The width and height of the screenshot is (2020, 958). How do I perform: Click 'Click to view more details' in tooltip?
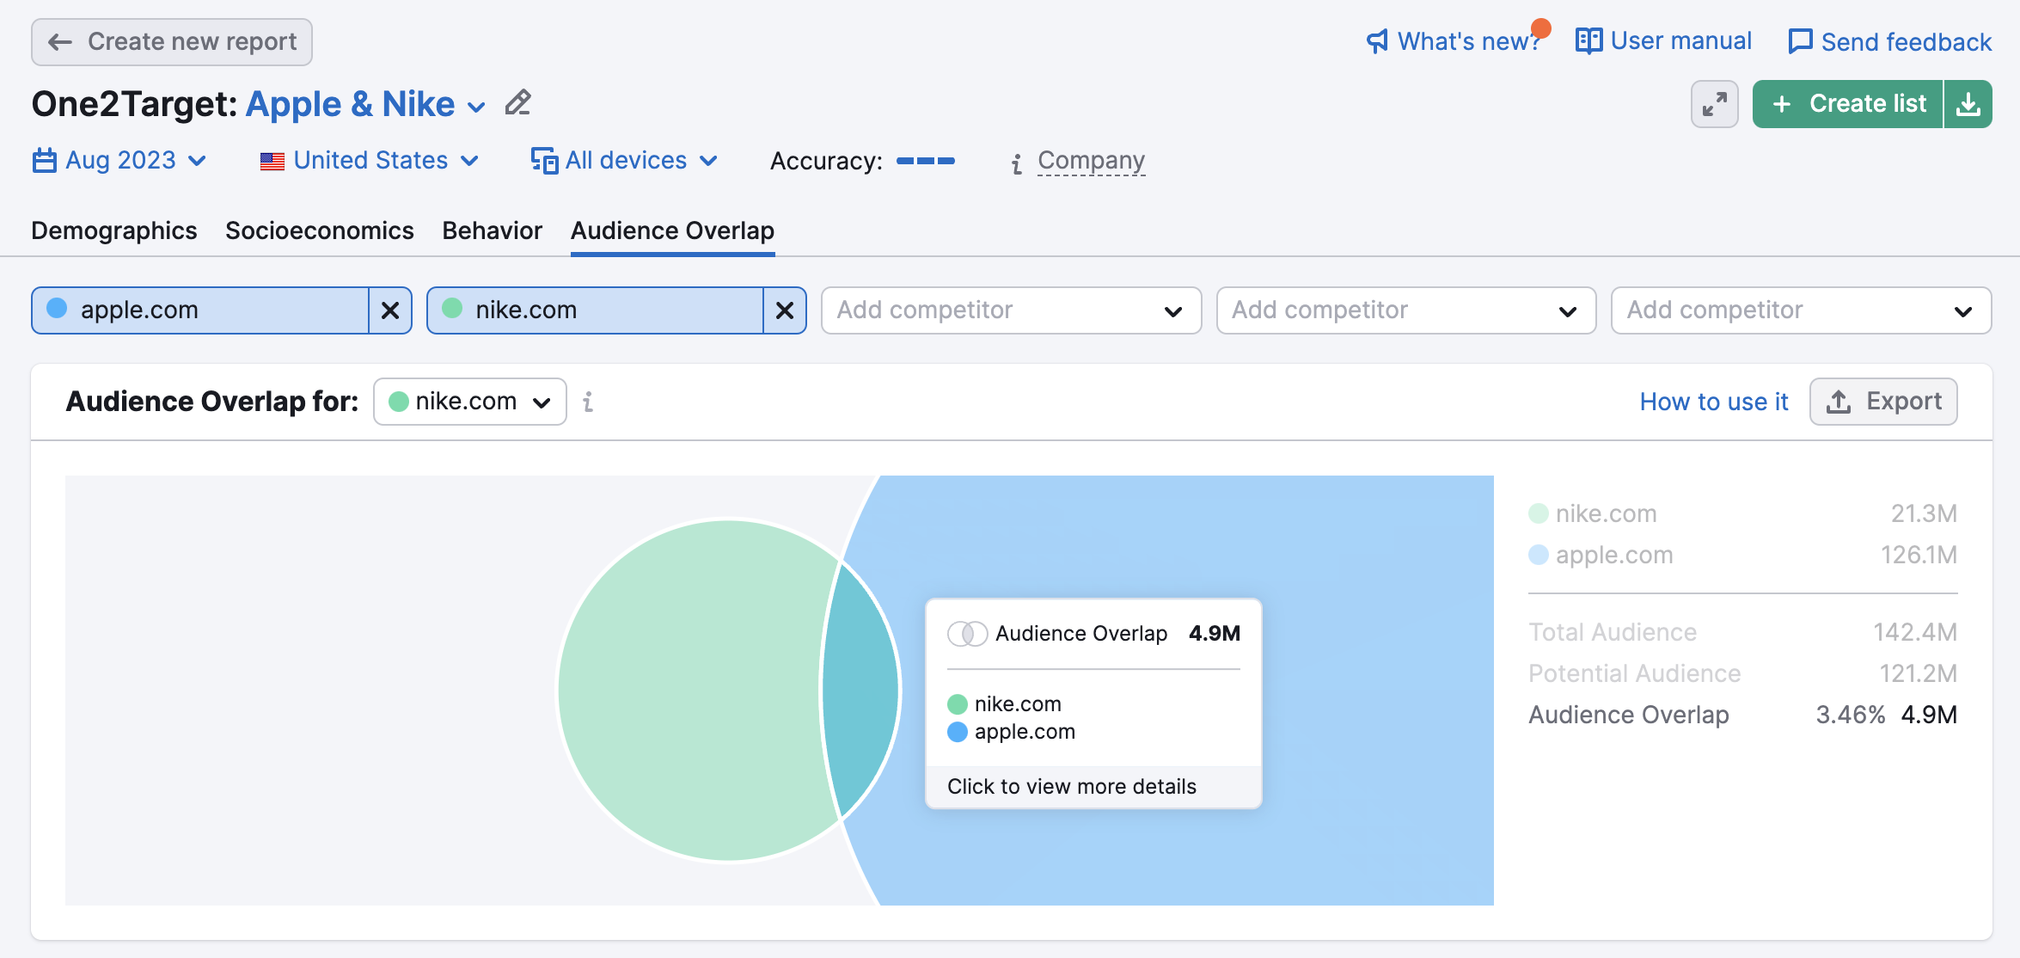click(1072, 786)
